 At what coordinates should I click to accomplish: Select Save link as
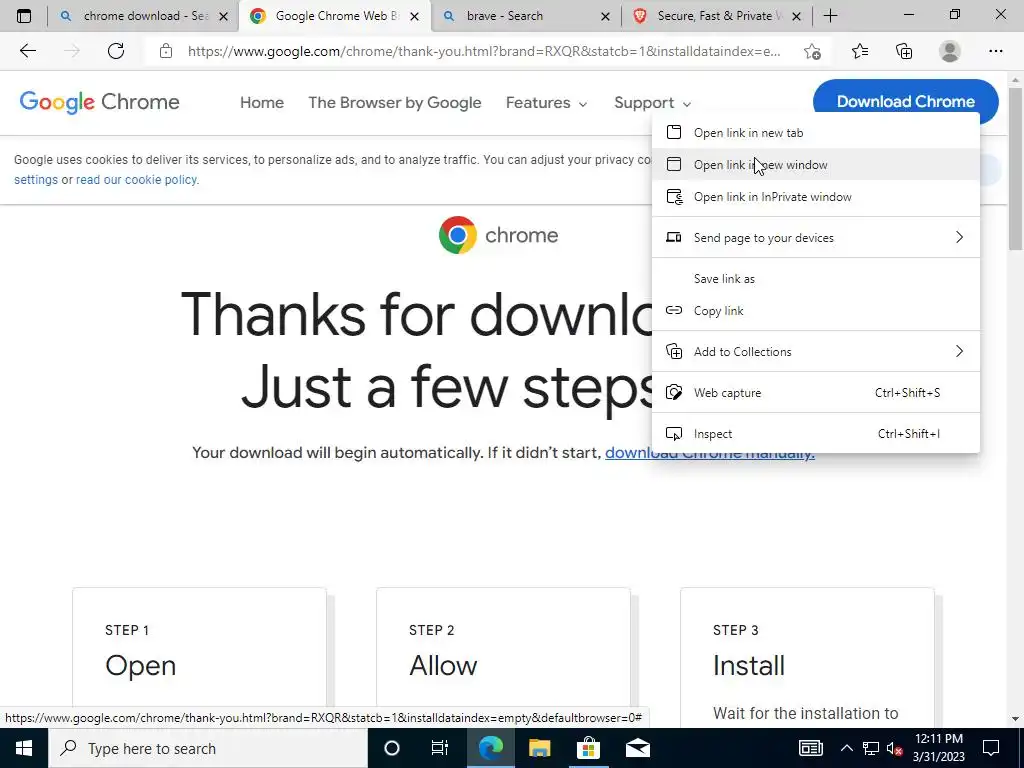(816, 279)
